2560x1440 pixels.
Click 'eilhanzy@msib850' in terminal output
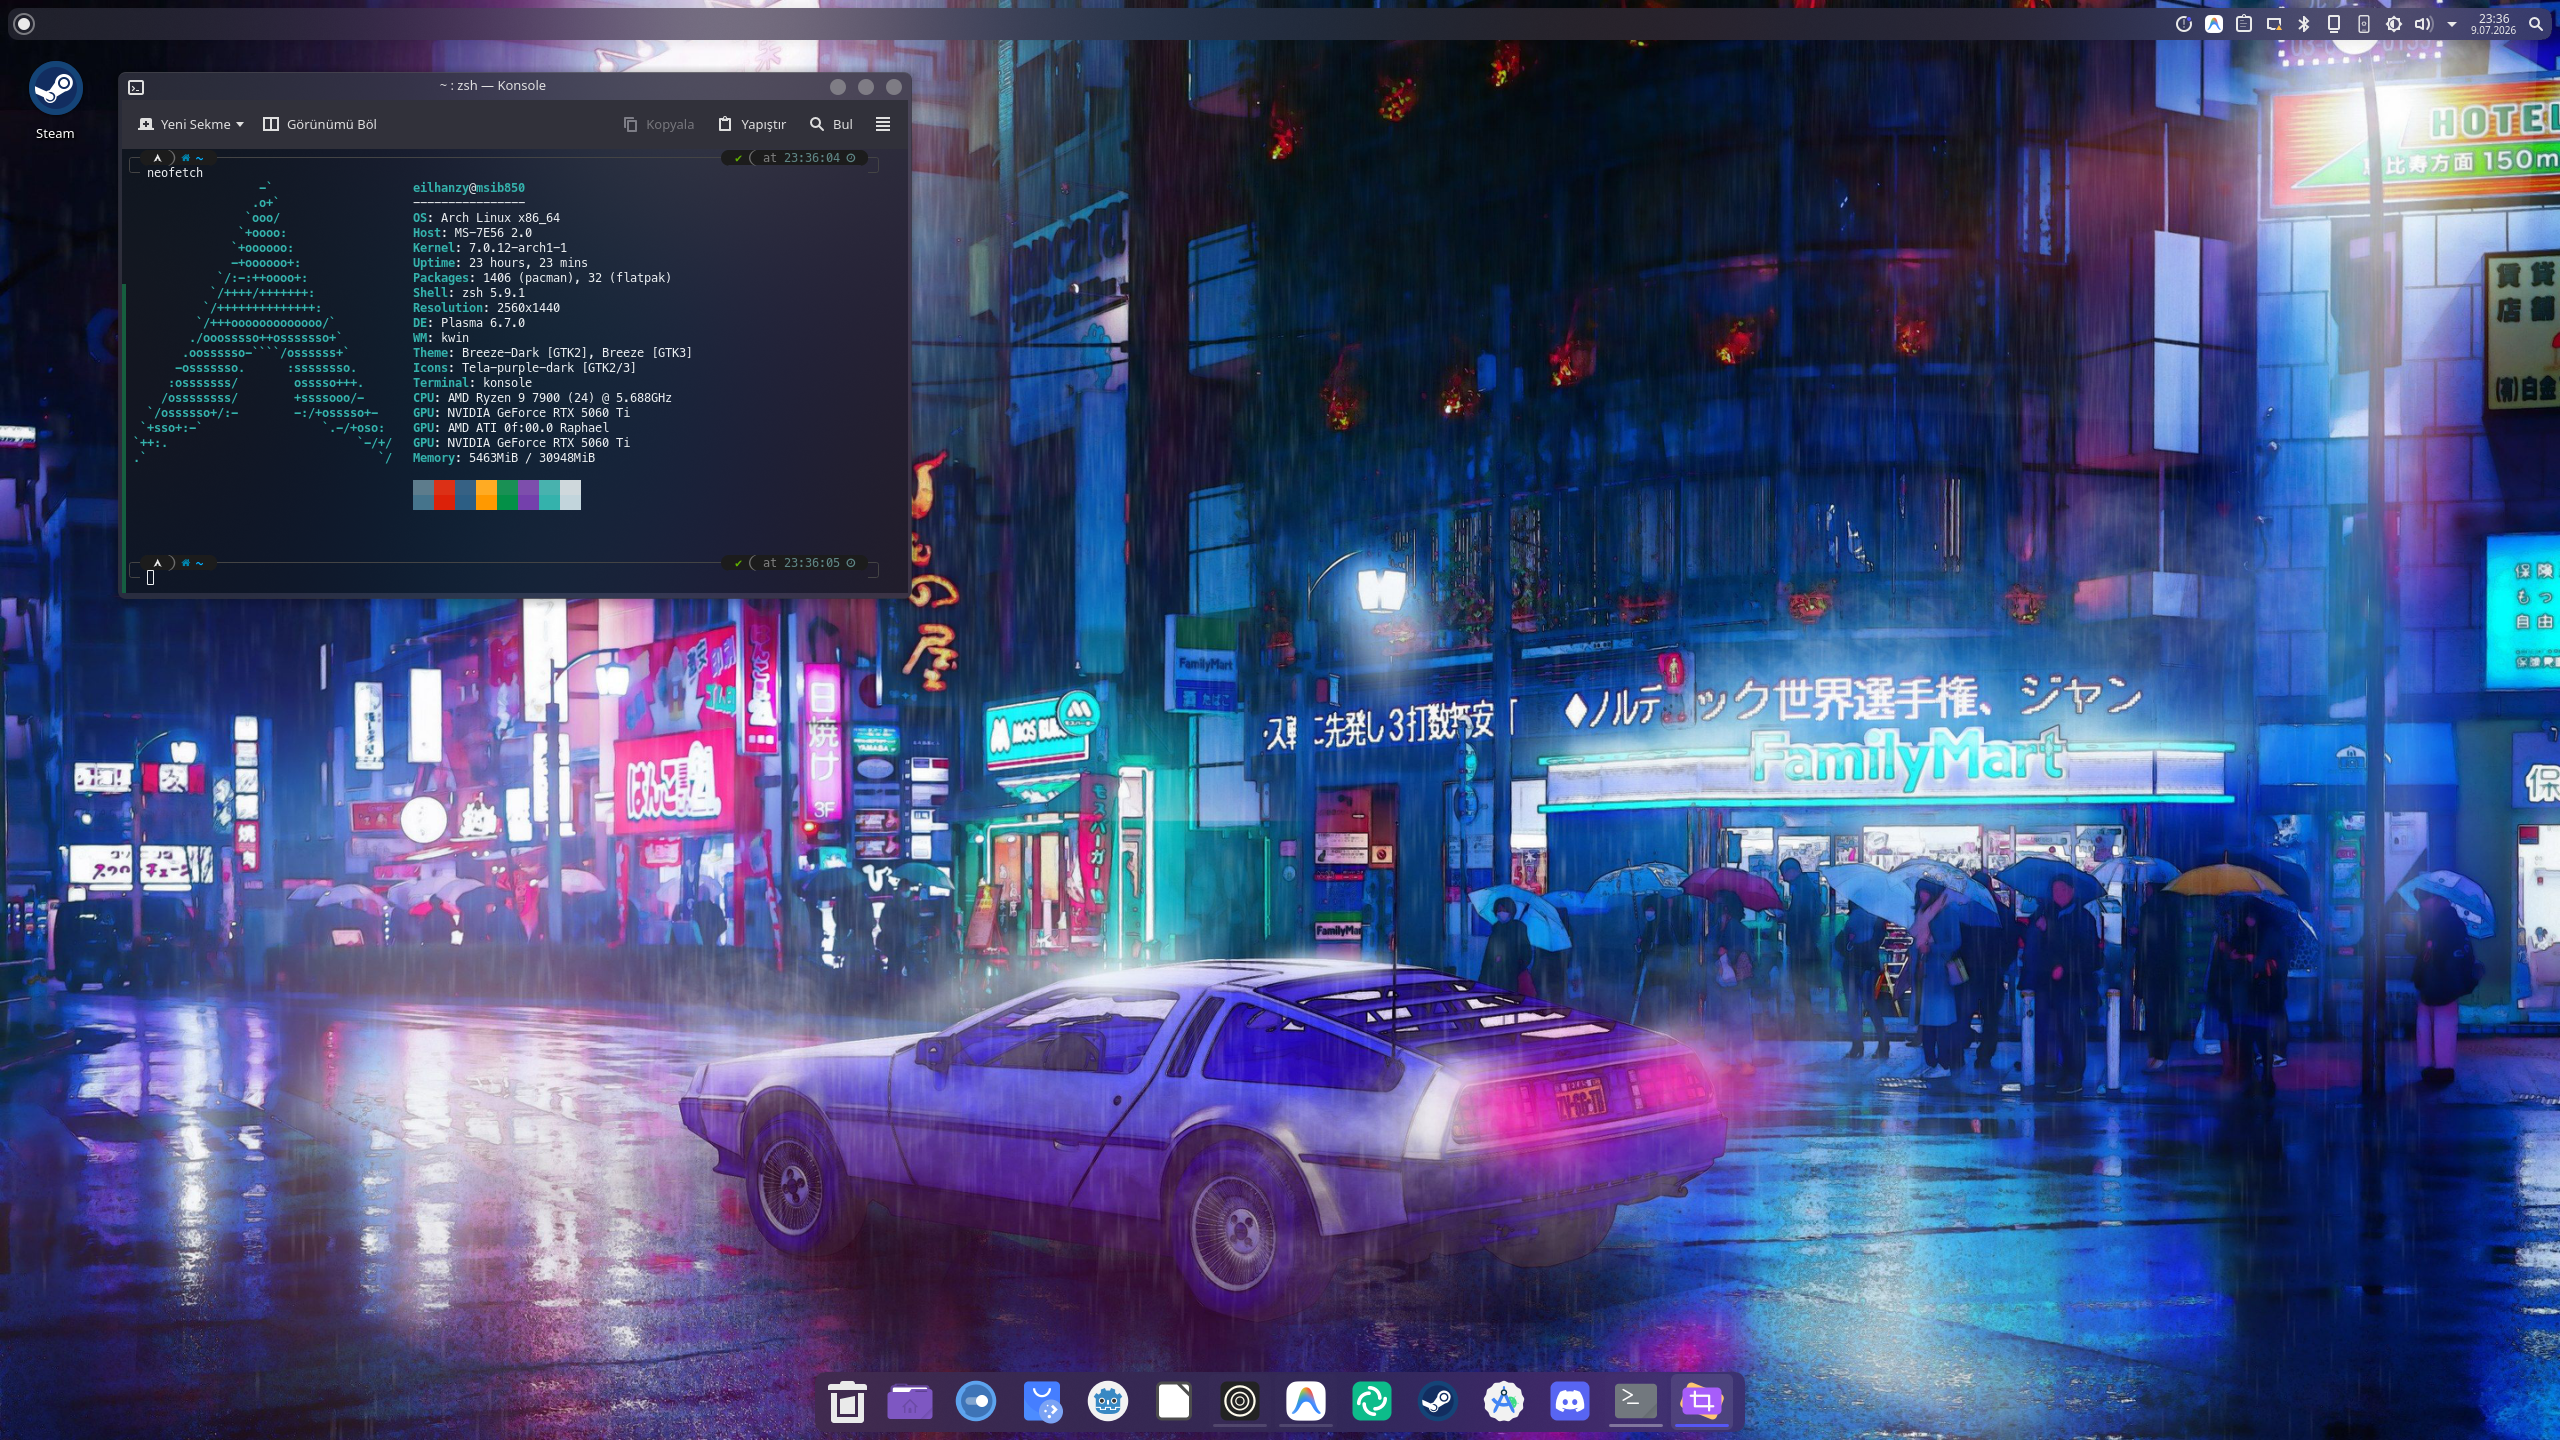point(469,187)
